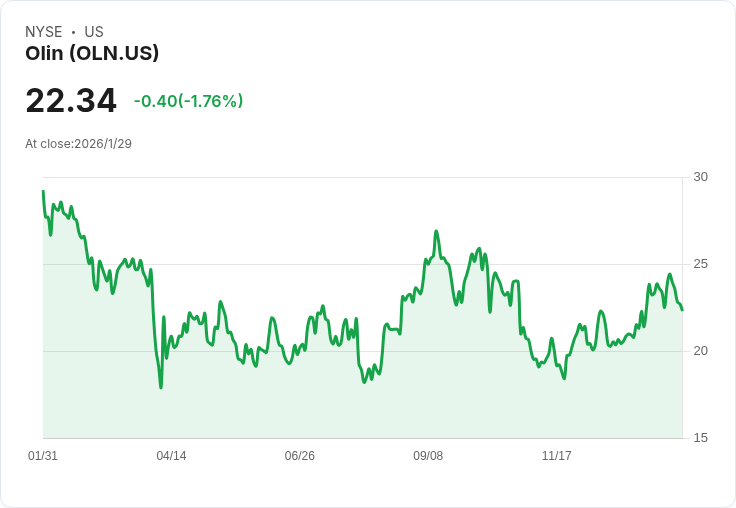Click the 15 price axis label
The width and height of the screenshot is (736, 508).
tap(701, 438)
